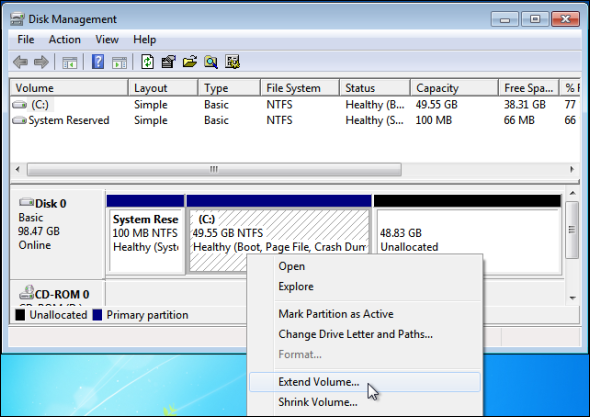
Task: Open the Action menu
Action: coord(65,40)
